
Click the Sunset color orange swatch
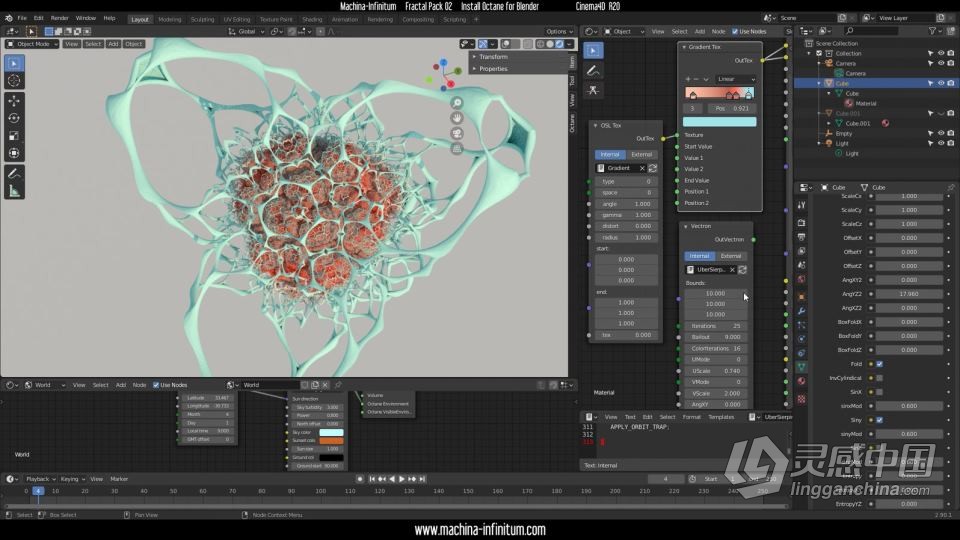331,441
